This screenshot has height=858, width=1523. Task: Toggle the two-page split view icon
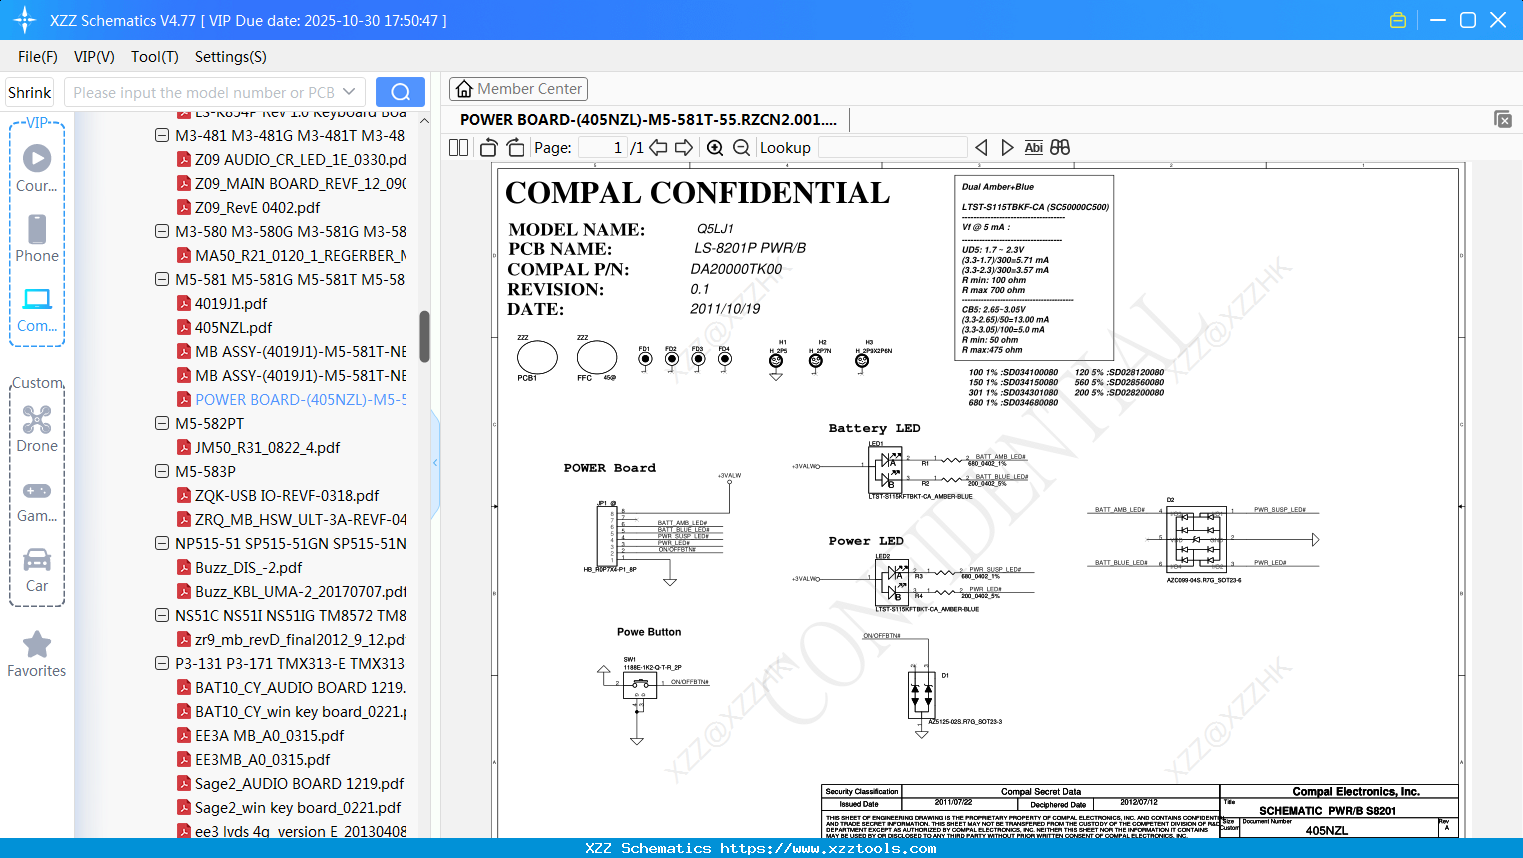[x=459, y=148]
